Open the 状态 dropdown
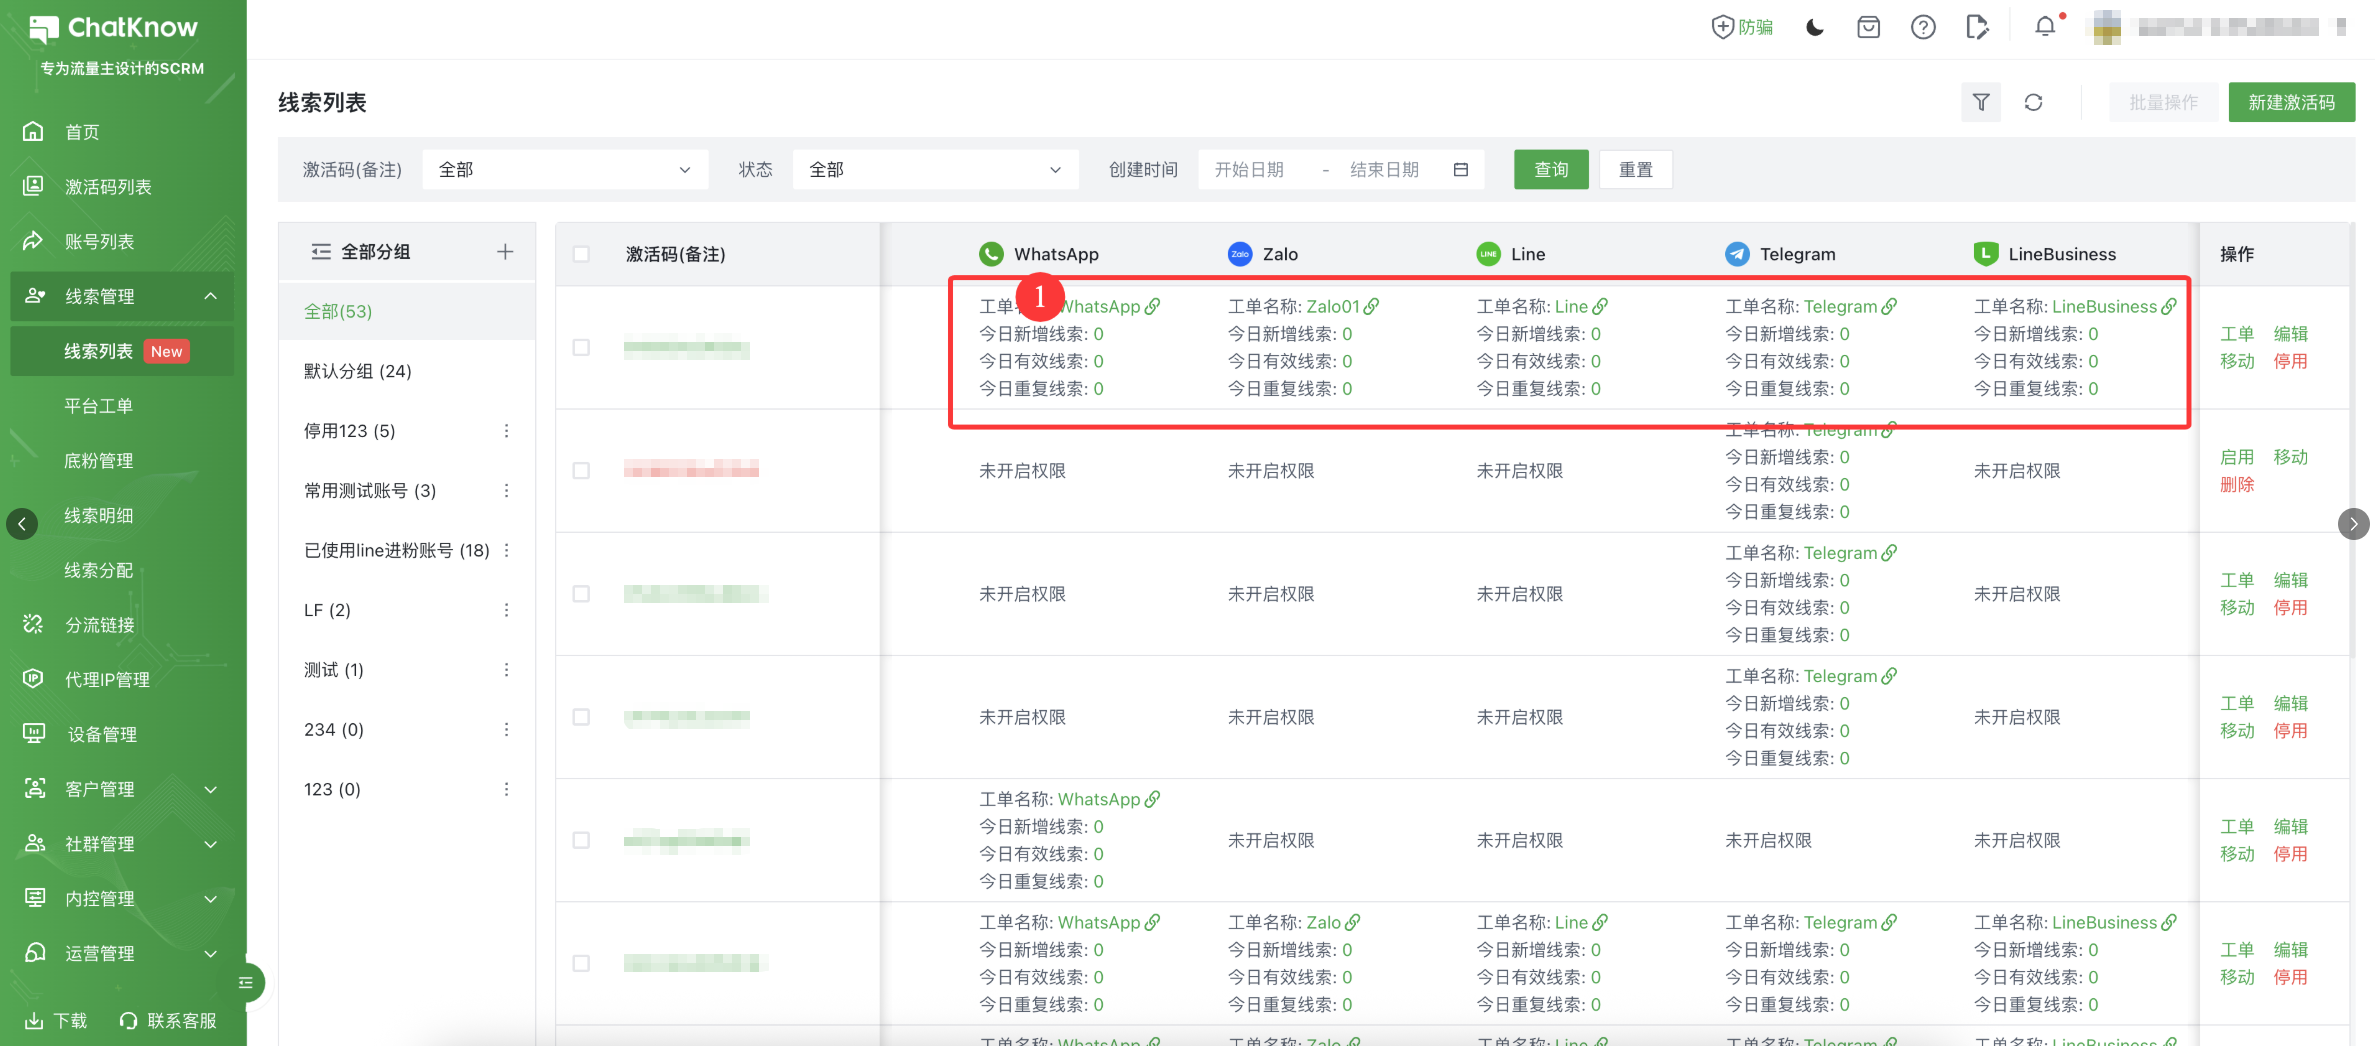The width and height of the screenshot is (2375, 1046). (x=935, y=170)
